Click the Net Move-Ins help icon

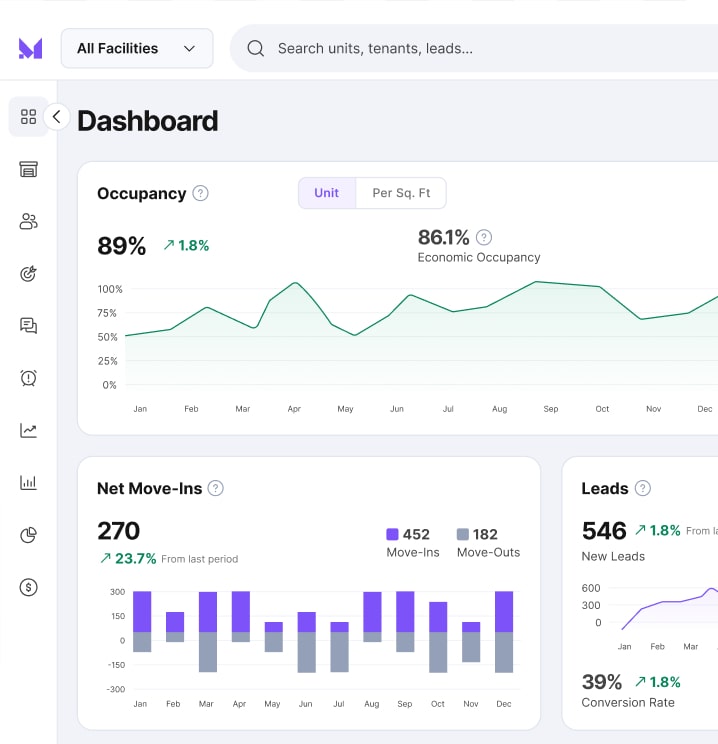pyautogui.click(x=215, y=488)
